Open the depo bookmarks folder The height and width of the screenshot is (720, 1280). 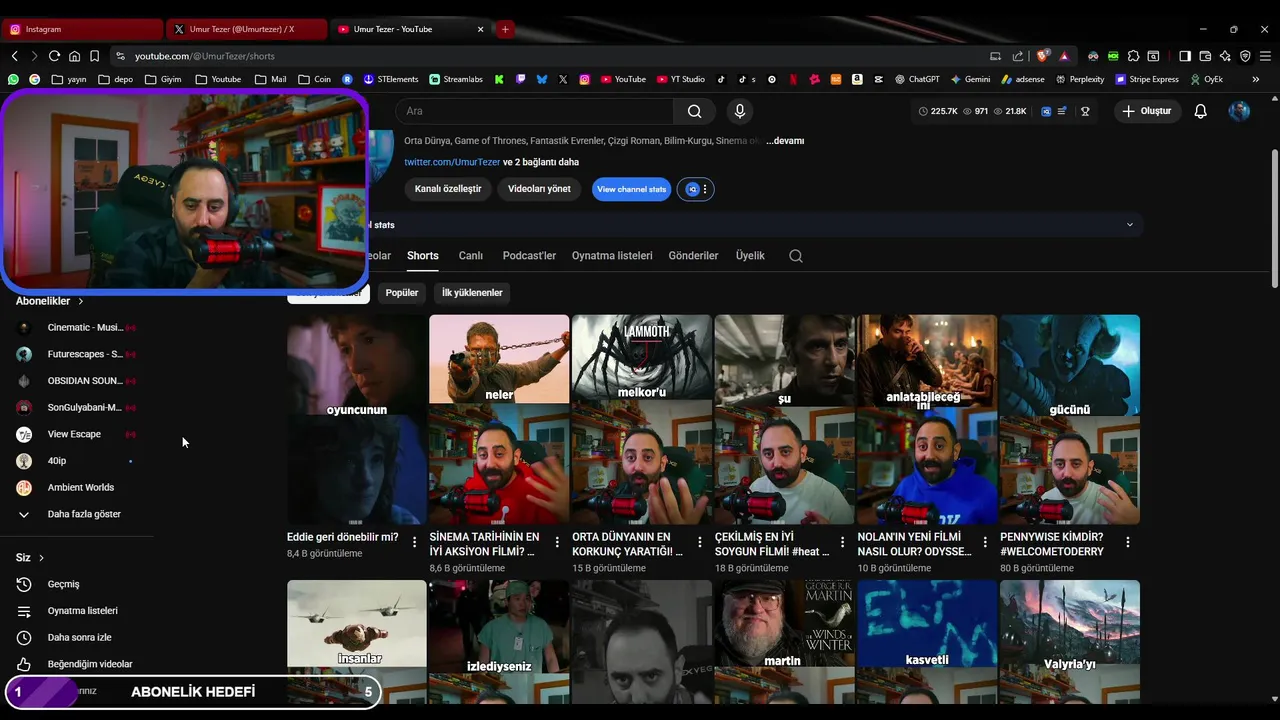pyautogui.click(x=115, y=79)
